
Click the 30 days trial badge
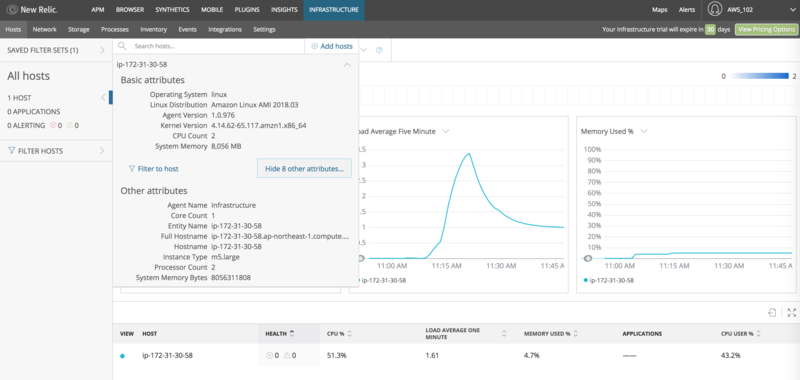(x=710, y=30)
